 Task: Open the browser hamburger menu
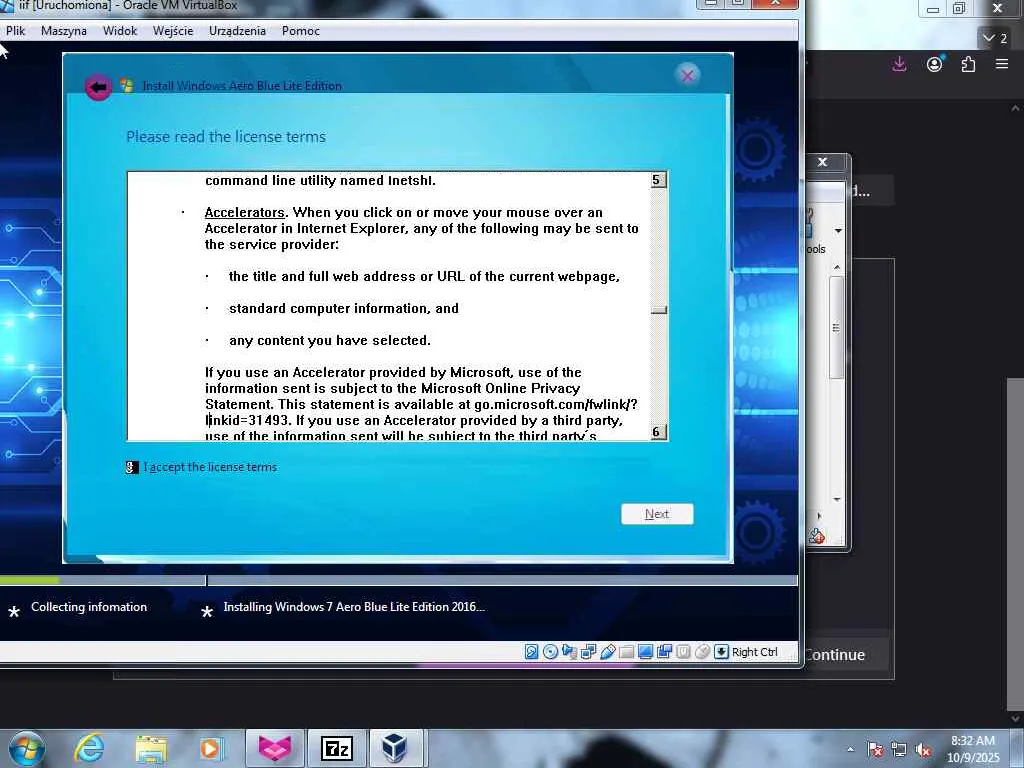tap(1002, 63)
